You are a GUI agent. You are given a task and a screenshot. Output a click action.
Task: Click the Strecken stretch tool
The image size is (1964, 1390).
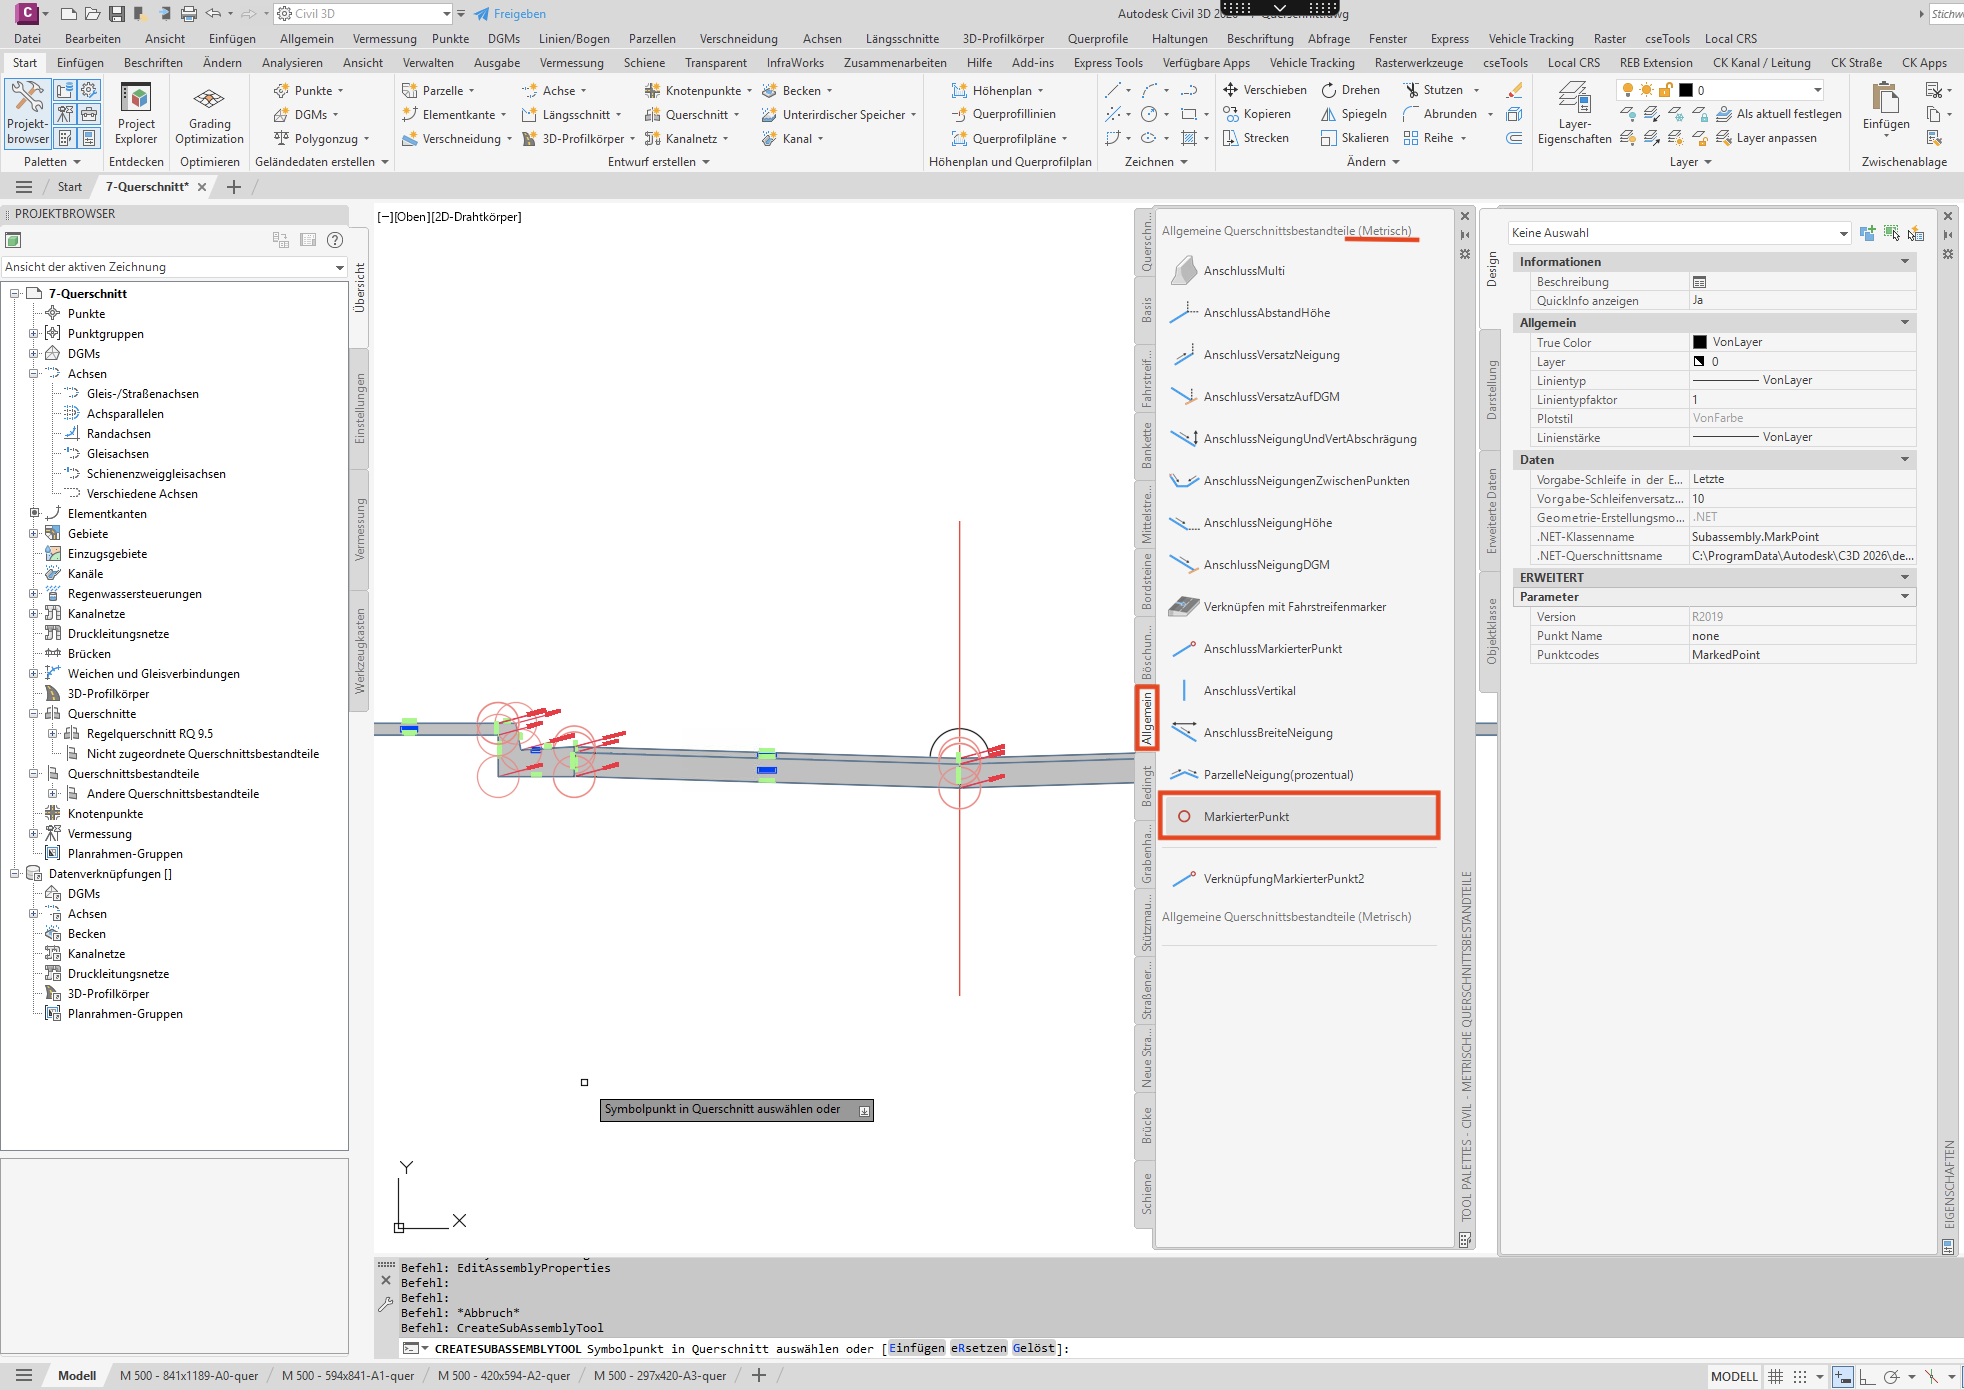1256,138
